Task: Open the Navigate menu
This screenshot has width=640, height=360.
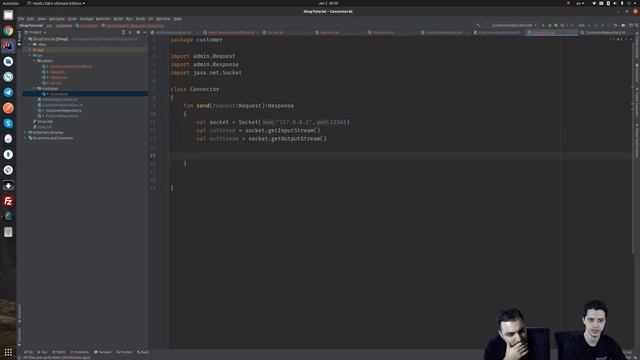Action: pyautogui.click(x=57, y=19)
